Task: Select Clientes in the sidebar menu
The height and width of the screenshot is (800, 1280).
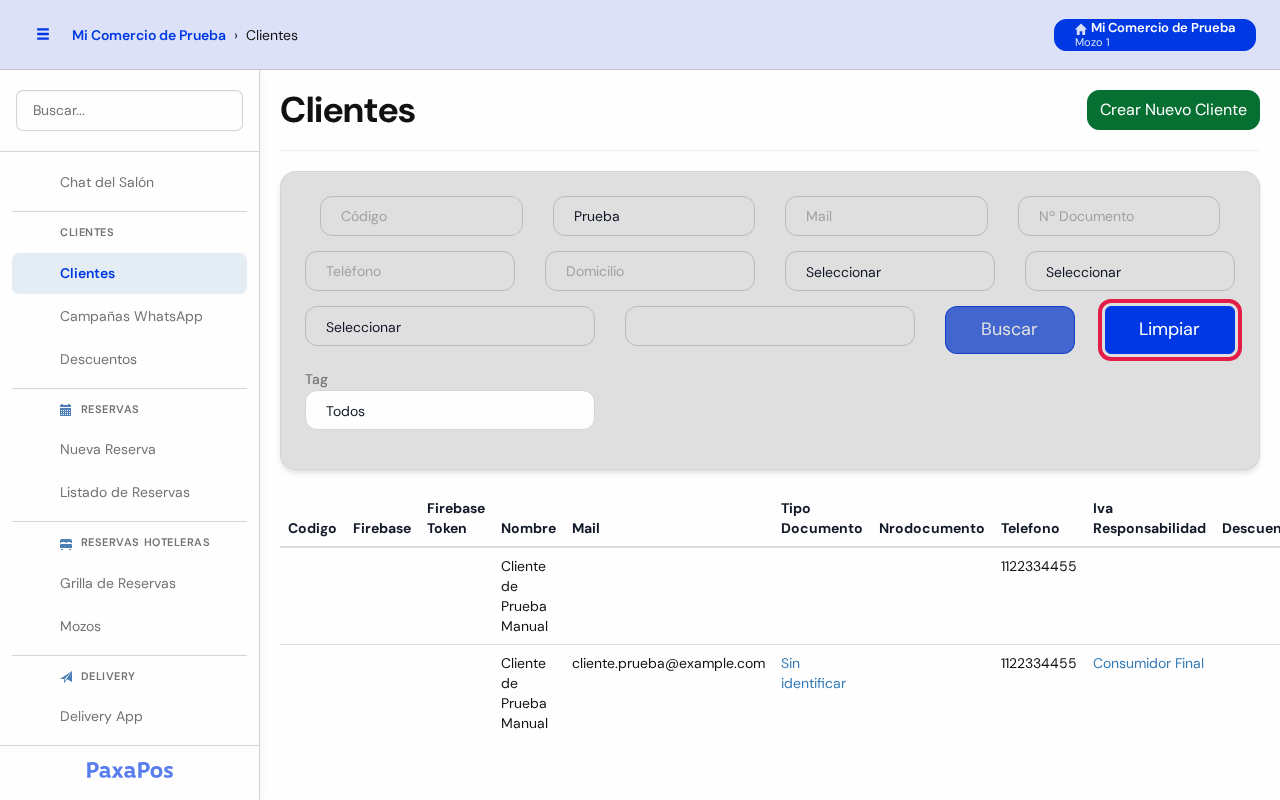Action: 129,273
